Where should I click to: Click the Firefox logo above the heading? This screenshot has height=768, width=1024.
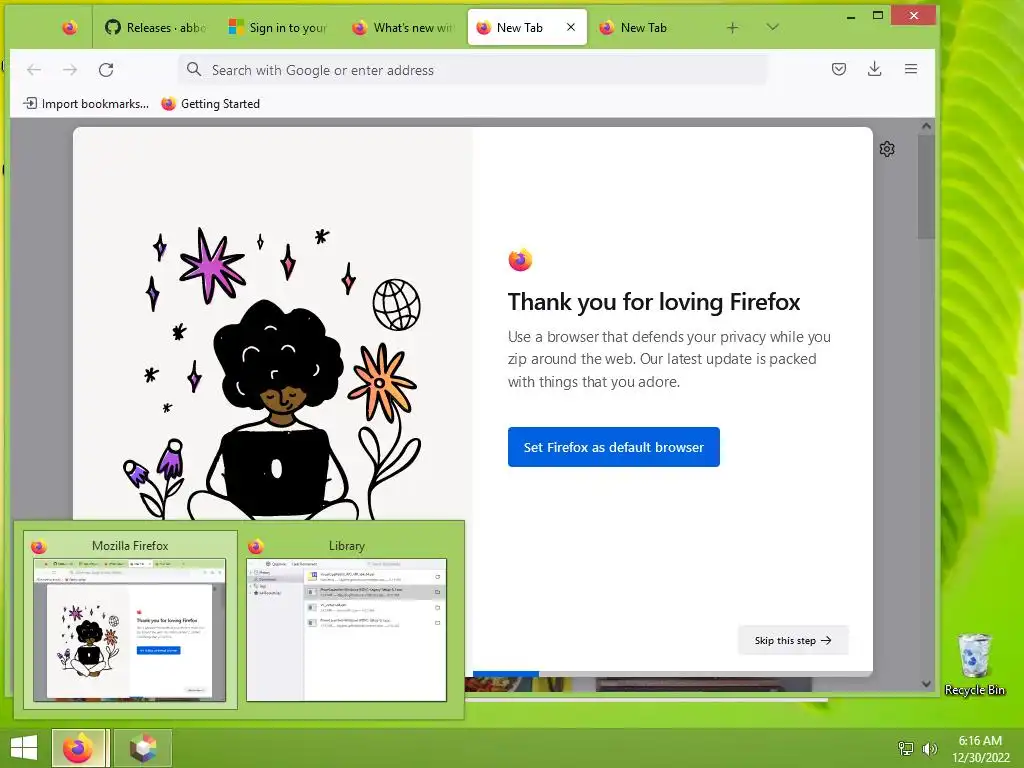pyautogui.click(x=520, y=260)
